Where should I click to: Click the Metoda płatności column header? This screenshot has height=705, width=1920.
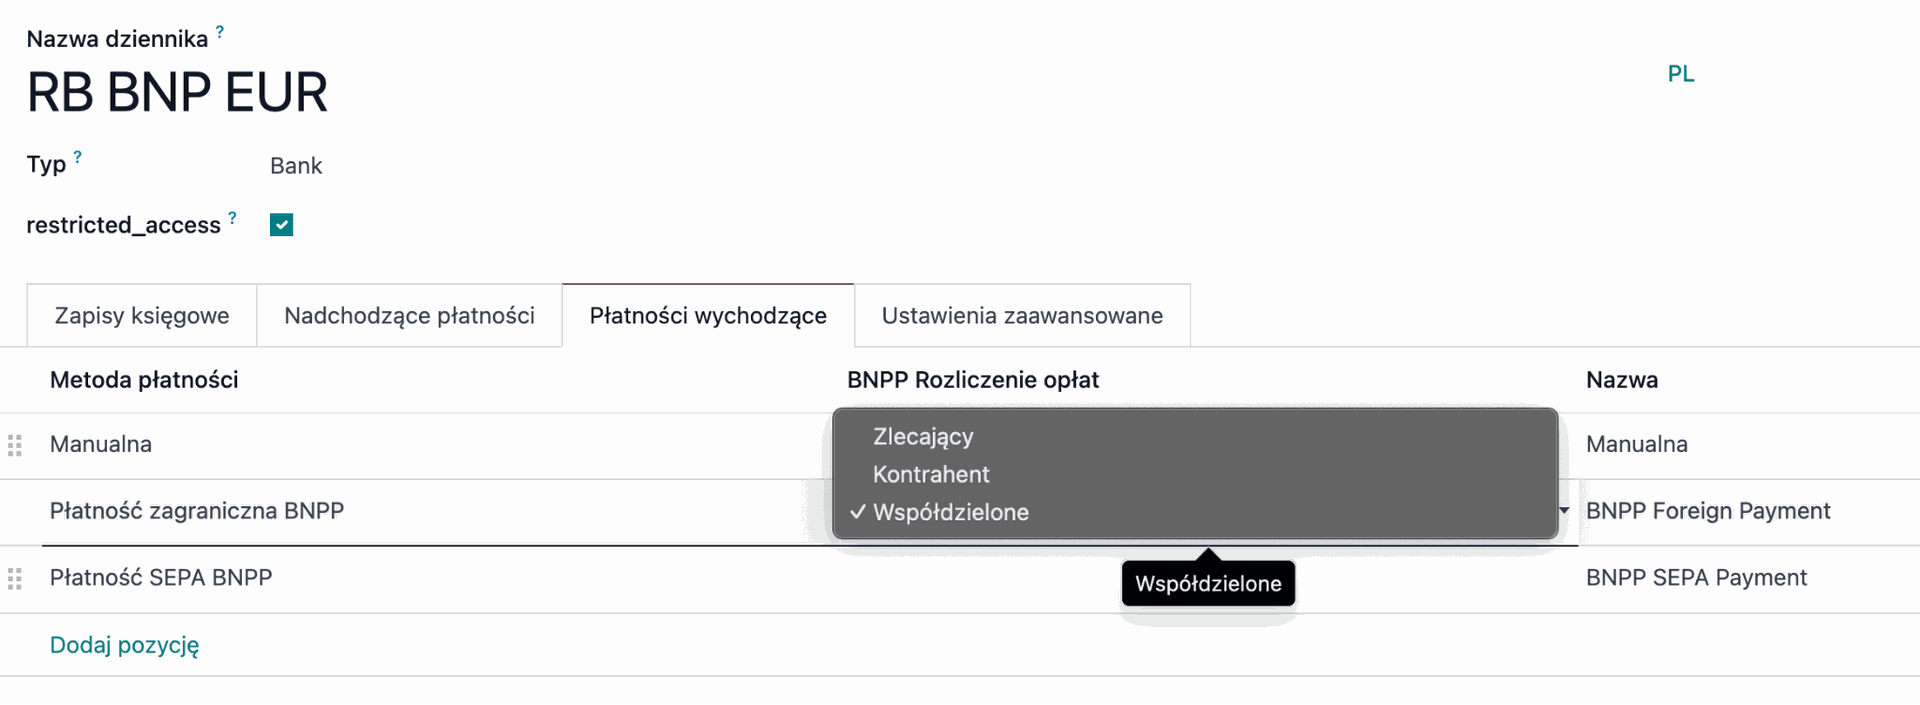(144, 380)
